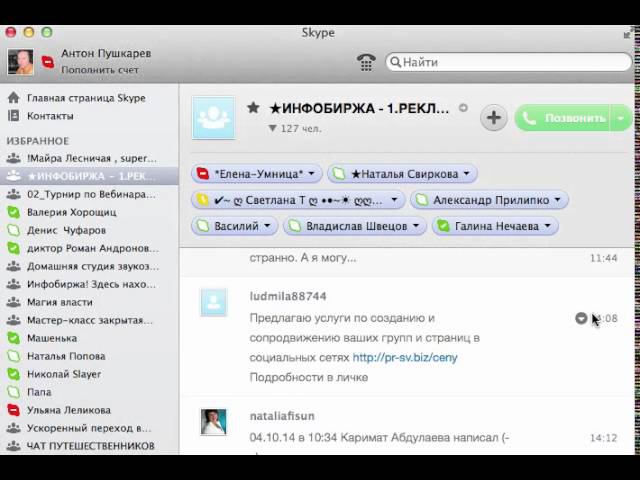
Task: Click red busy icon next to Ульяна Леликова
Action: [x=13, y=410]
